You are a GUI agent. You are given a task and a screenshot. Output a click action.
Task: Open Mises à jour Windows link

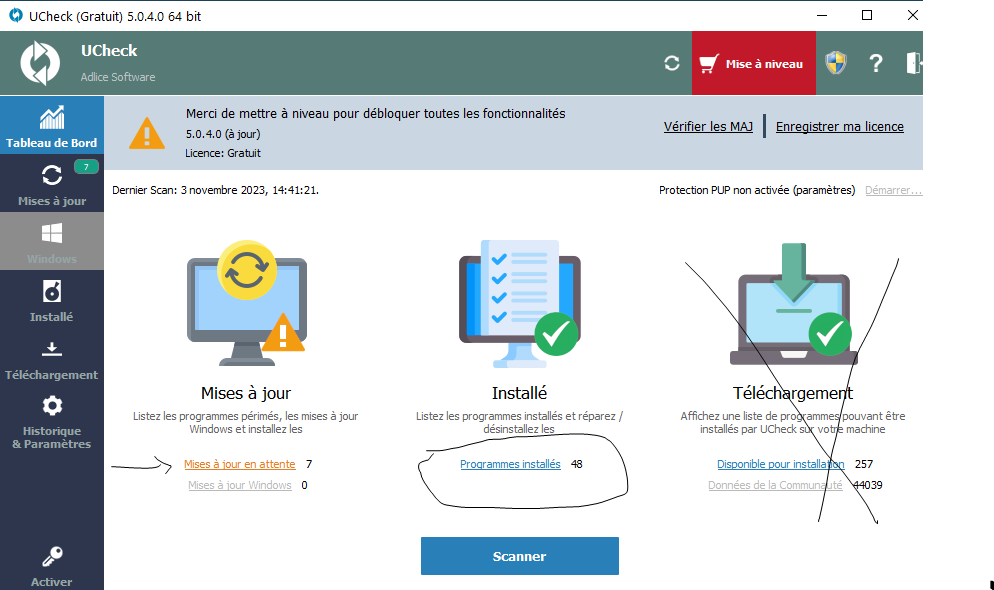coord(240,485)
